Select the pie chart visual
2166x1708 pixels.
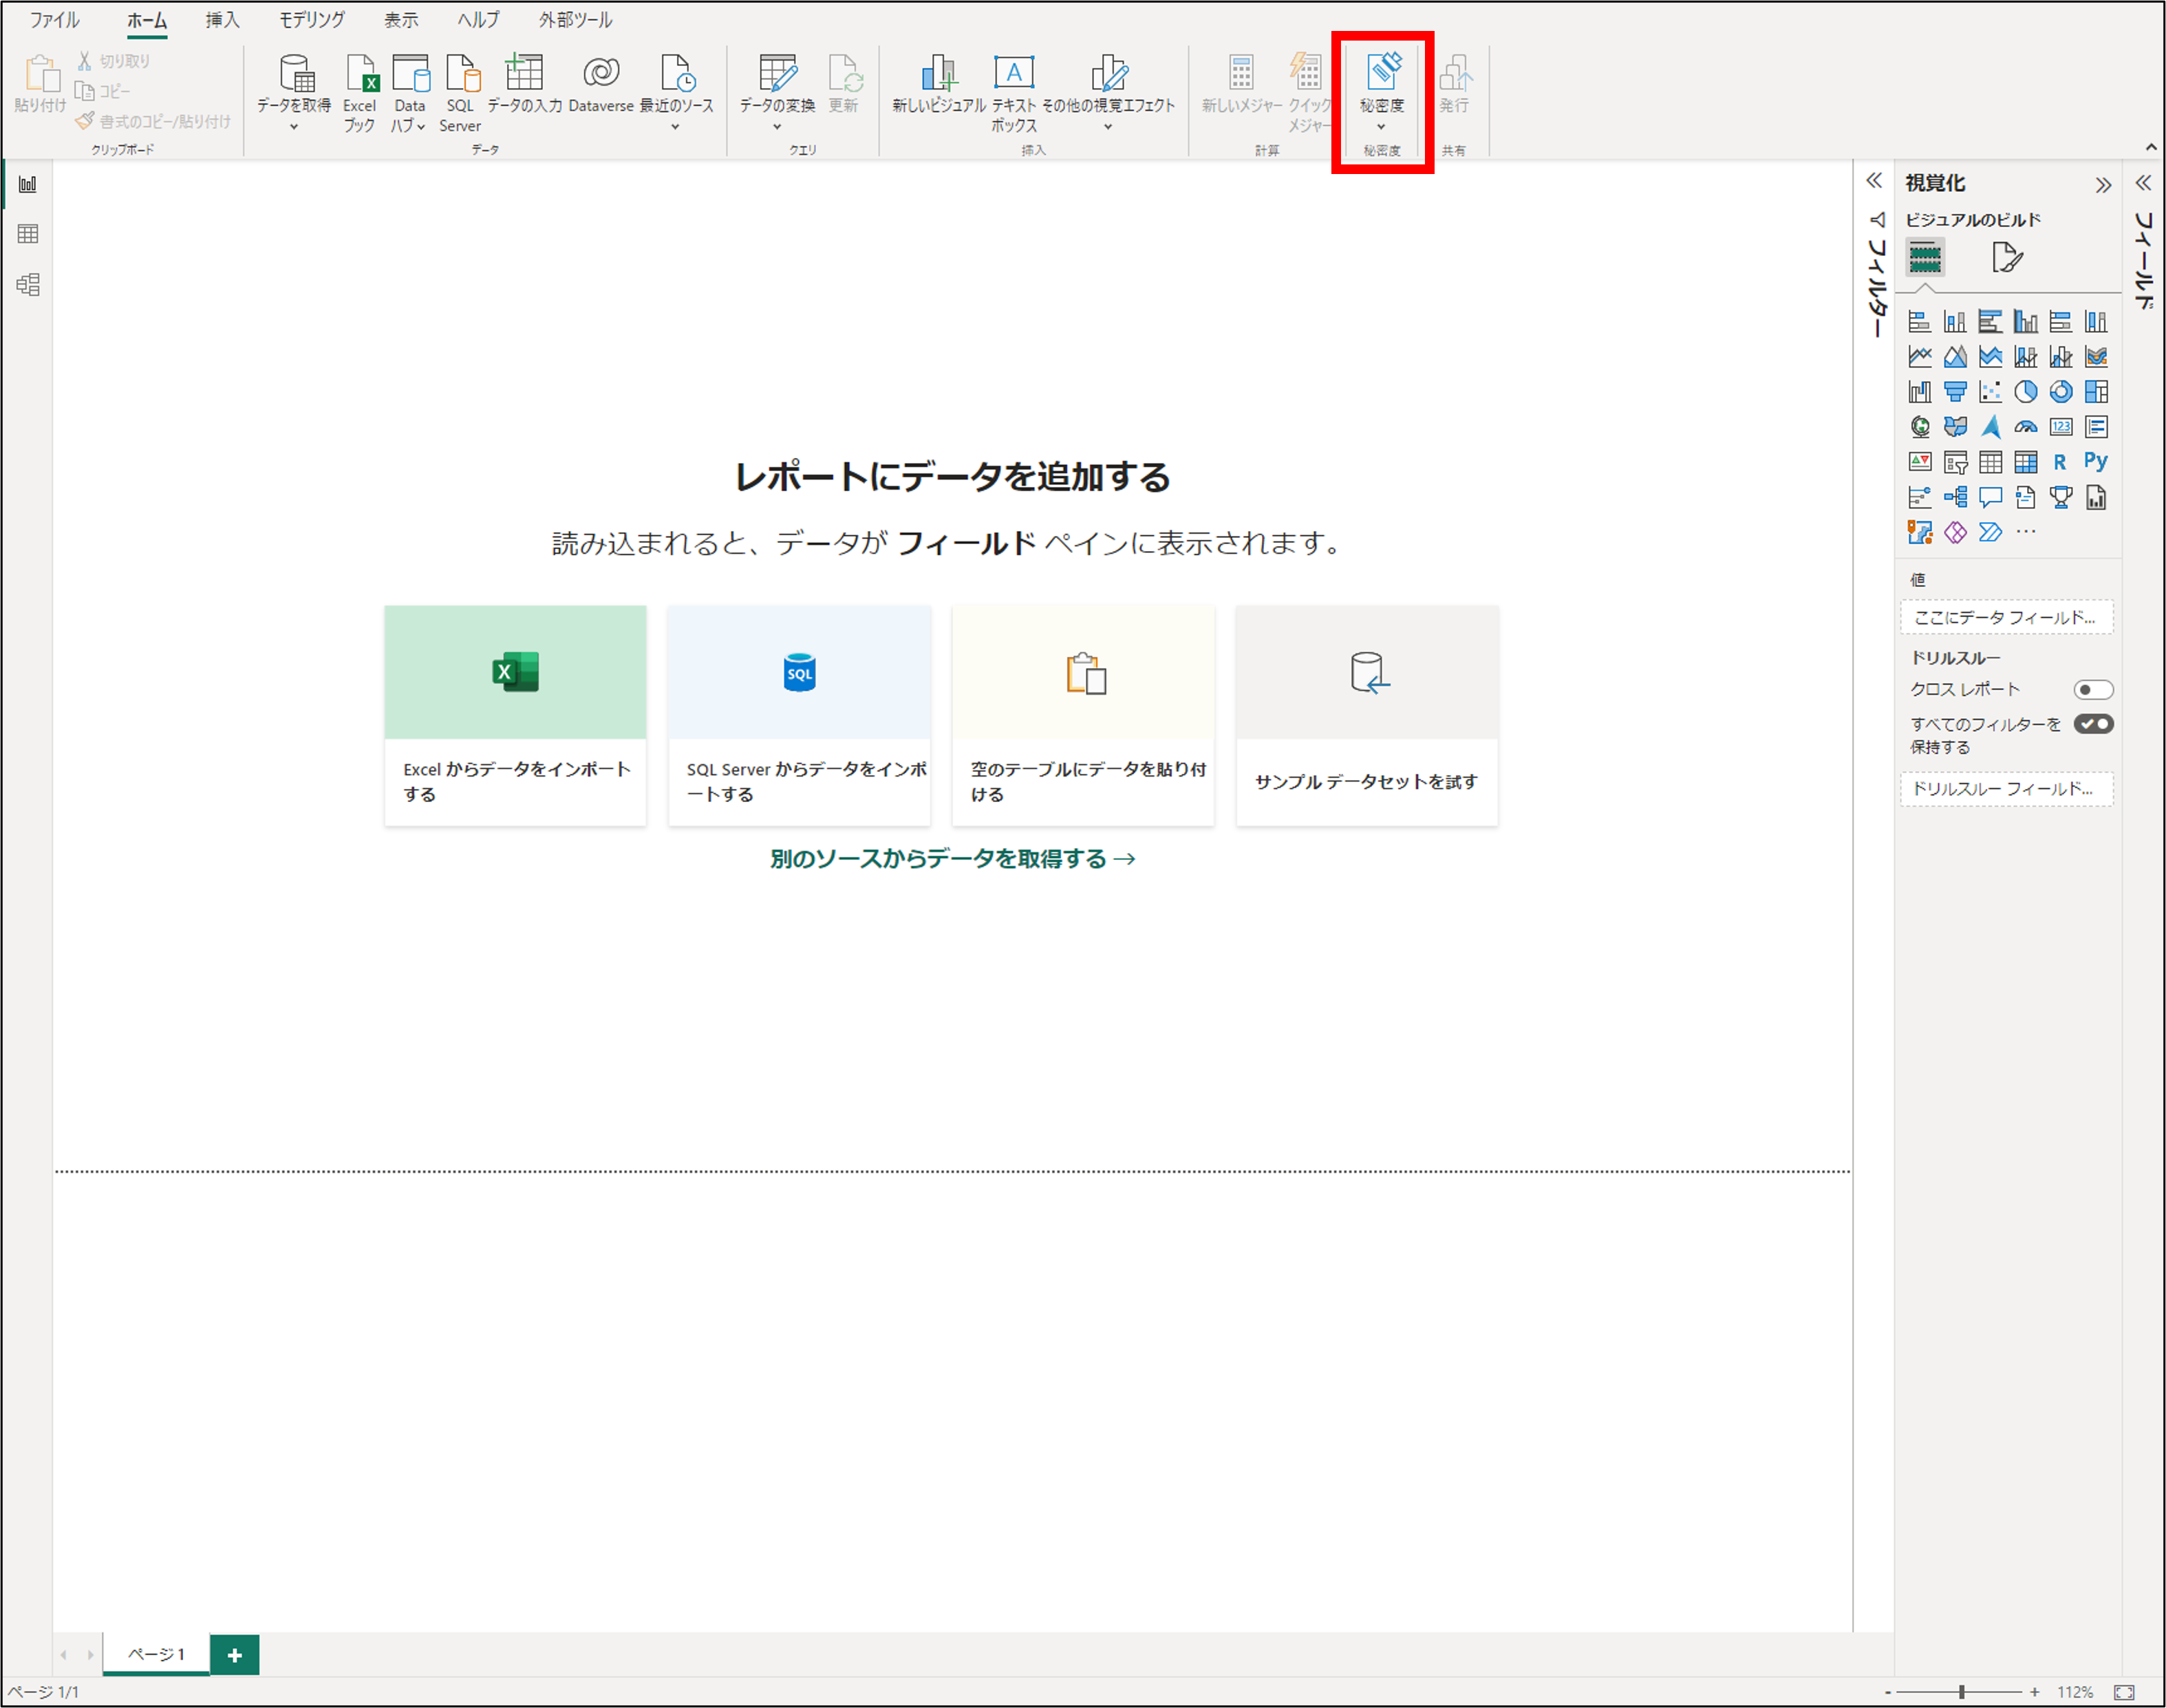click(2026, 391)
